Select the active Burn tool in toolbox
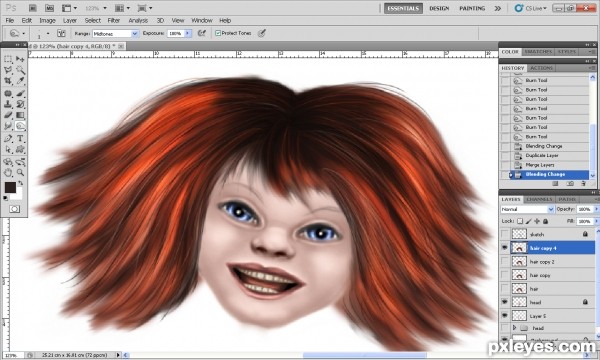 (x=20, y=126)
